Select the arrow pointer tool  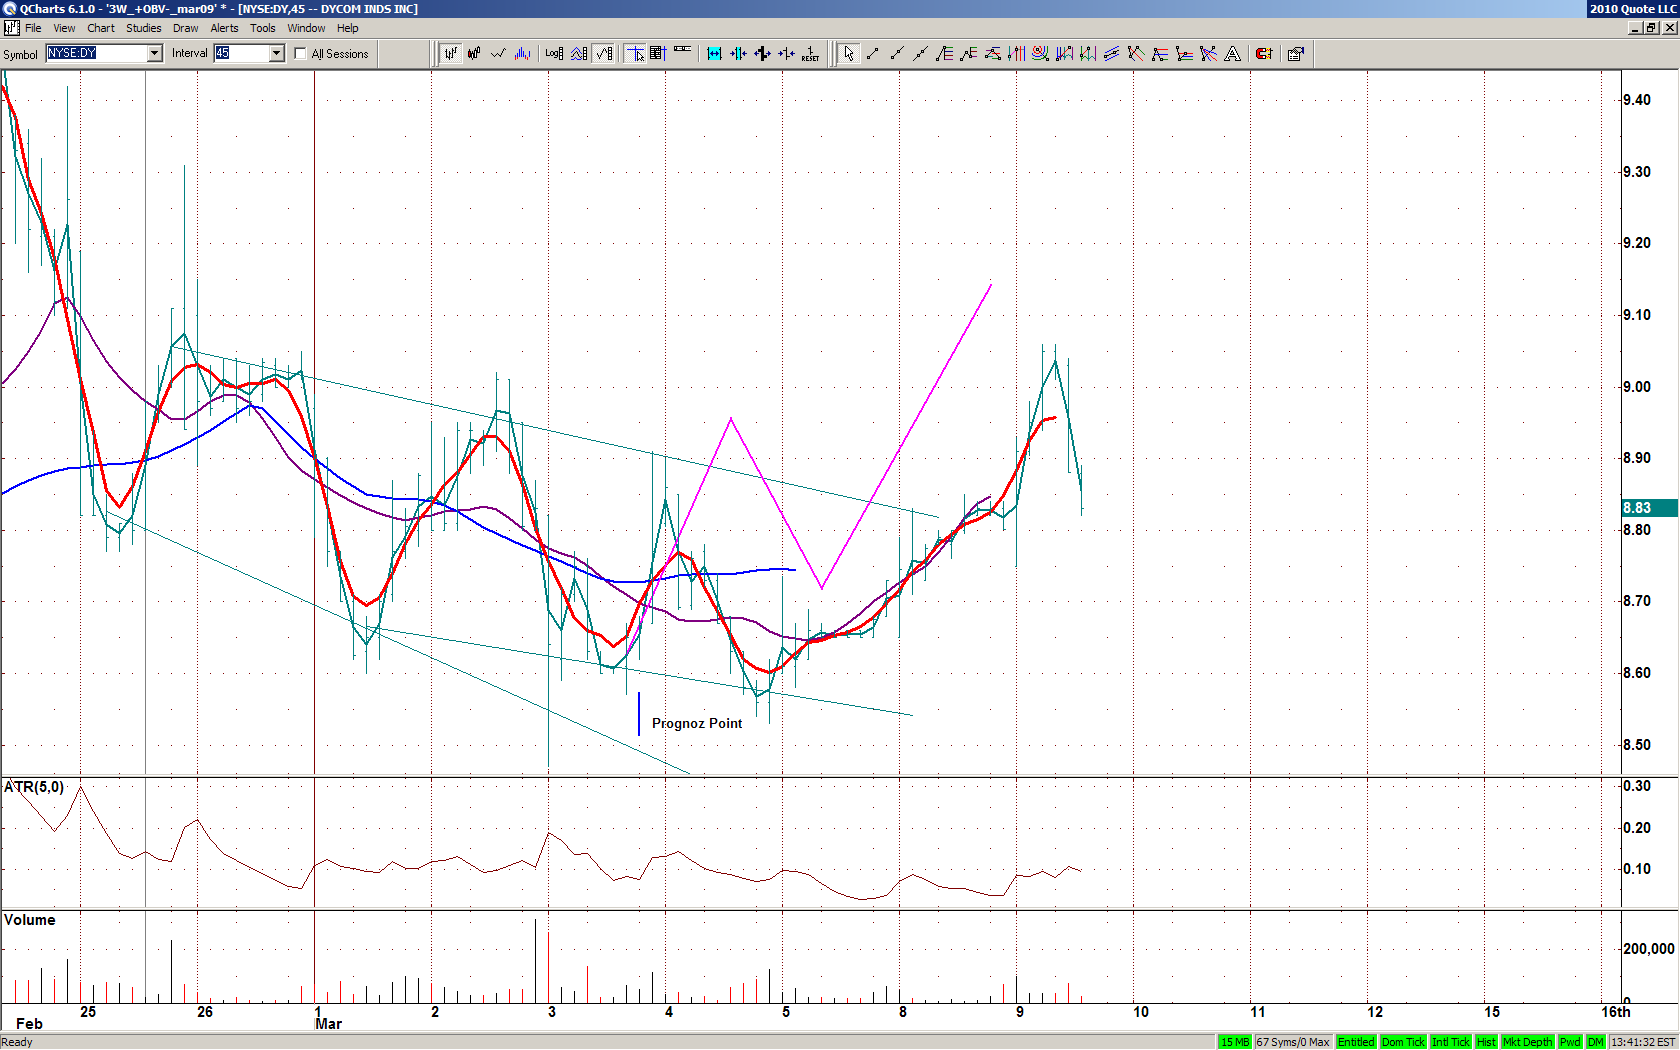coord(848,54)
